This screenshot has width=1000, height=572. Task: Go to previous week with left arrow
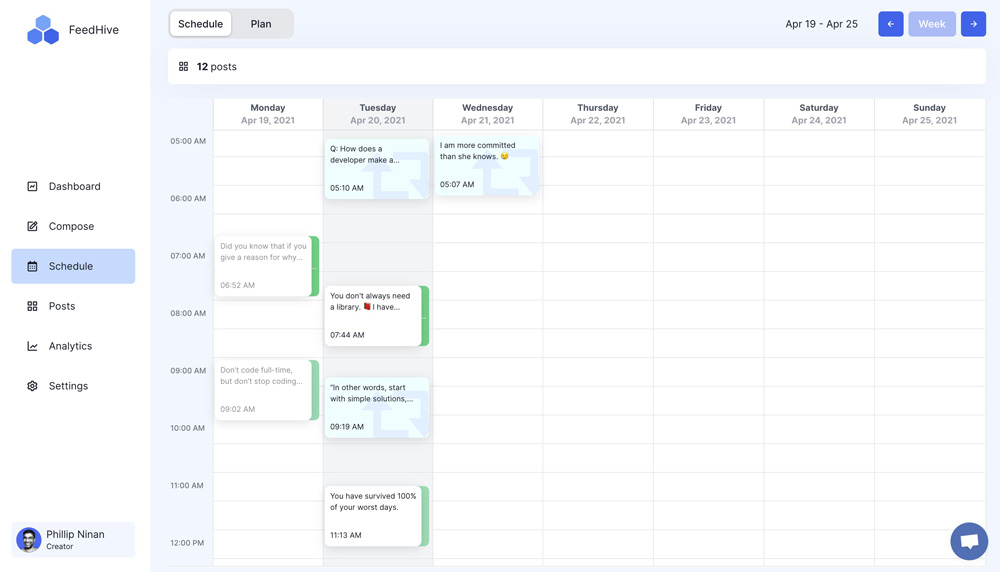tap(890, 24)
